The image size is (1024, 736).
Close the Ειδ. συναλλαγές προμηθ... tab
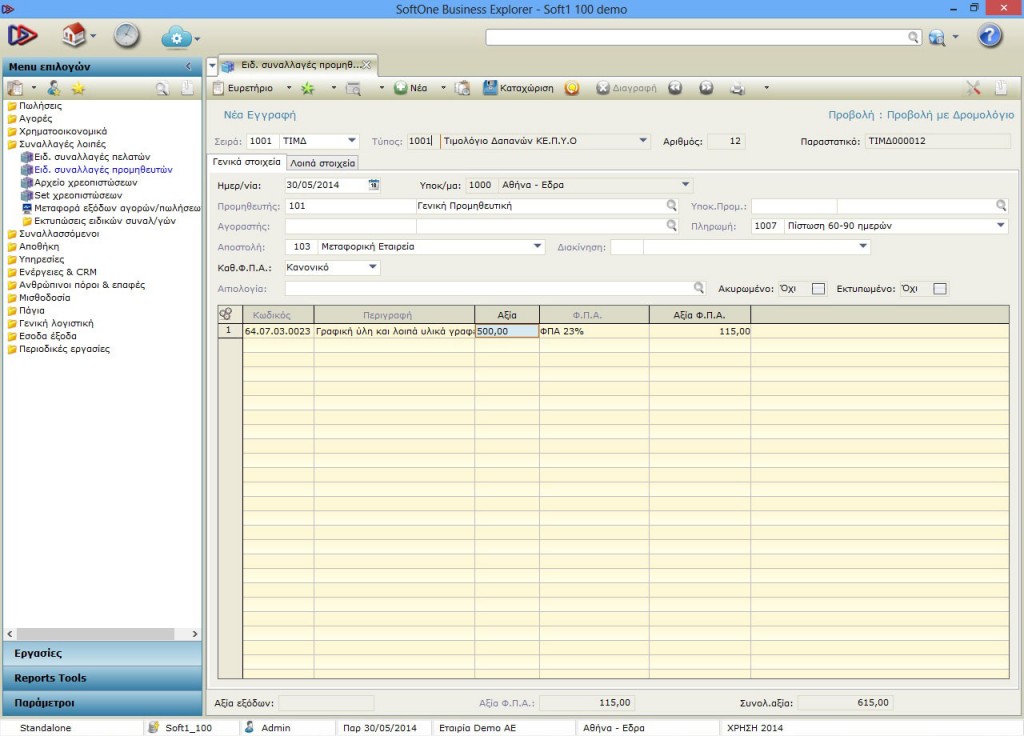(x=367, y=65)
